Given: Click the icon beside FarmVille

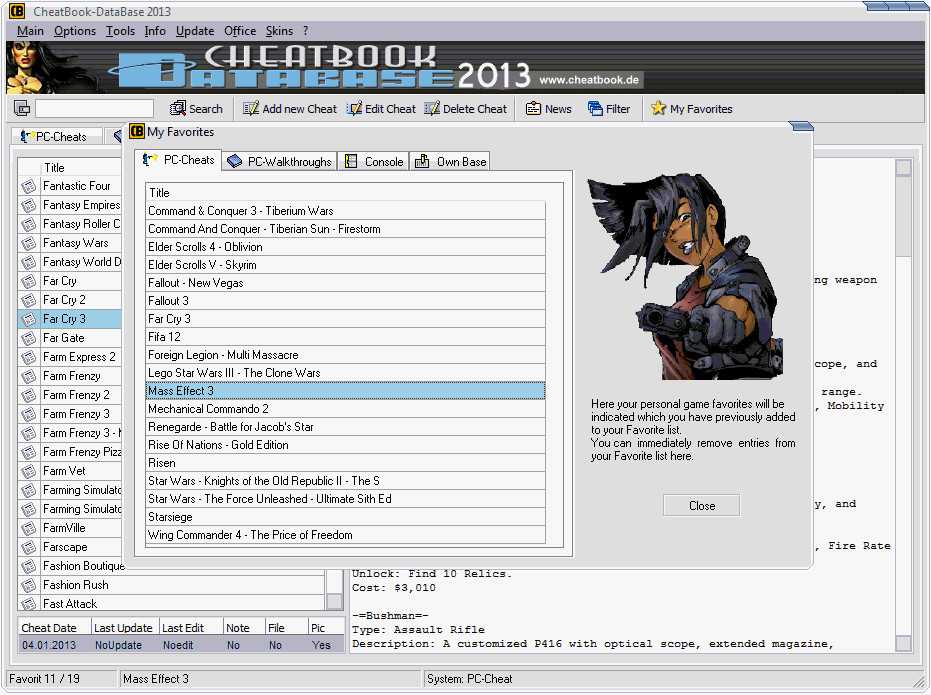Looking at the screenshot, I should (28, 528).
